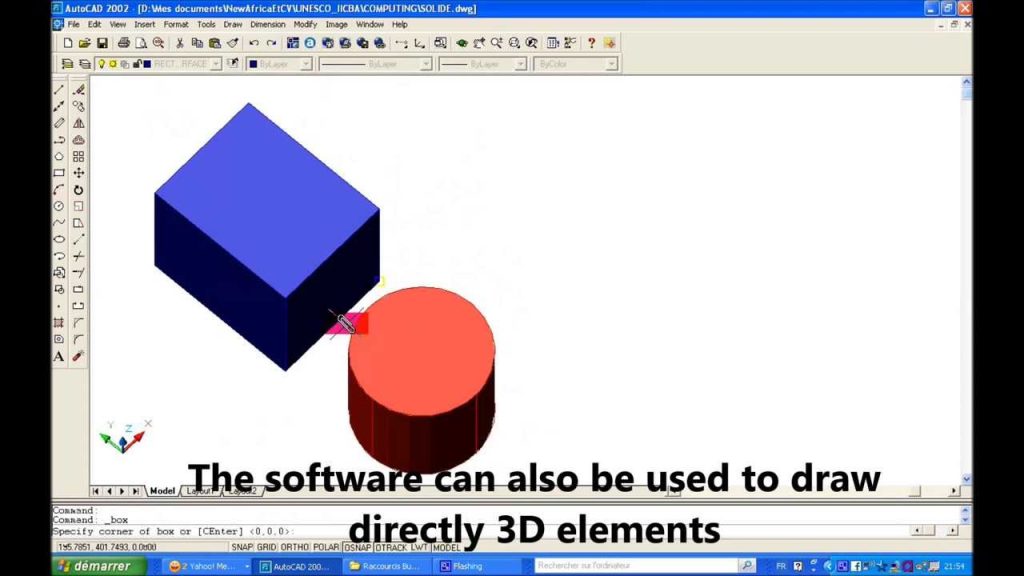Choose the Rotate modify tool
This screenshot has width=1024, height=576.
tap(78, 190)
